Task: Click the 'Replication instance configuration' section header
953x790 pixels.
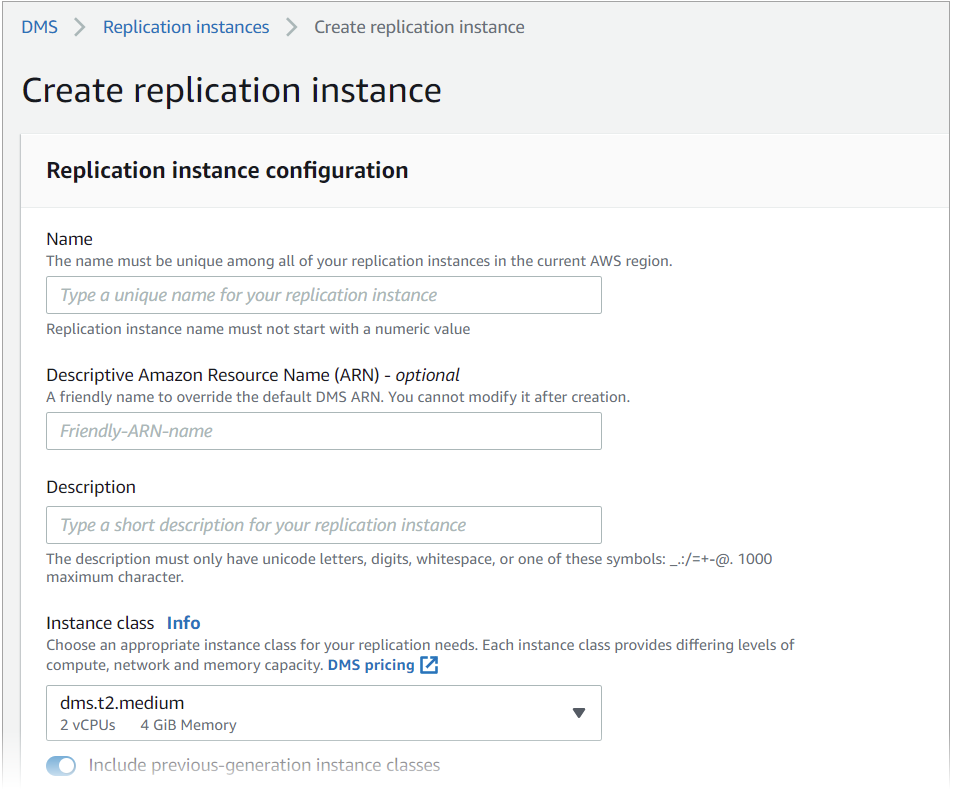Action: pyautogui.click(x=227, y=170)
